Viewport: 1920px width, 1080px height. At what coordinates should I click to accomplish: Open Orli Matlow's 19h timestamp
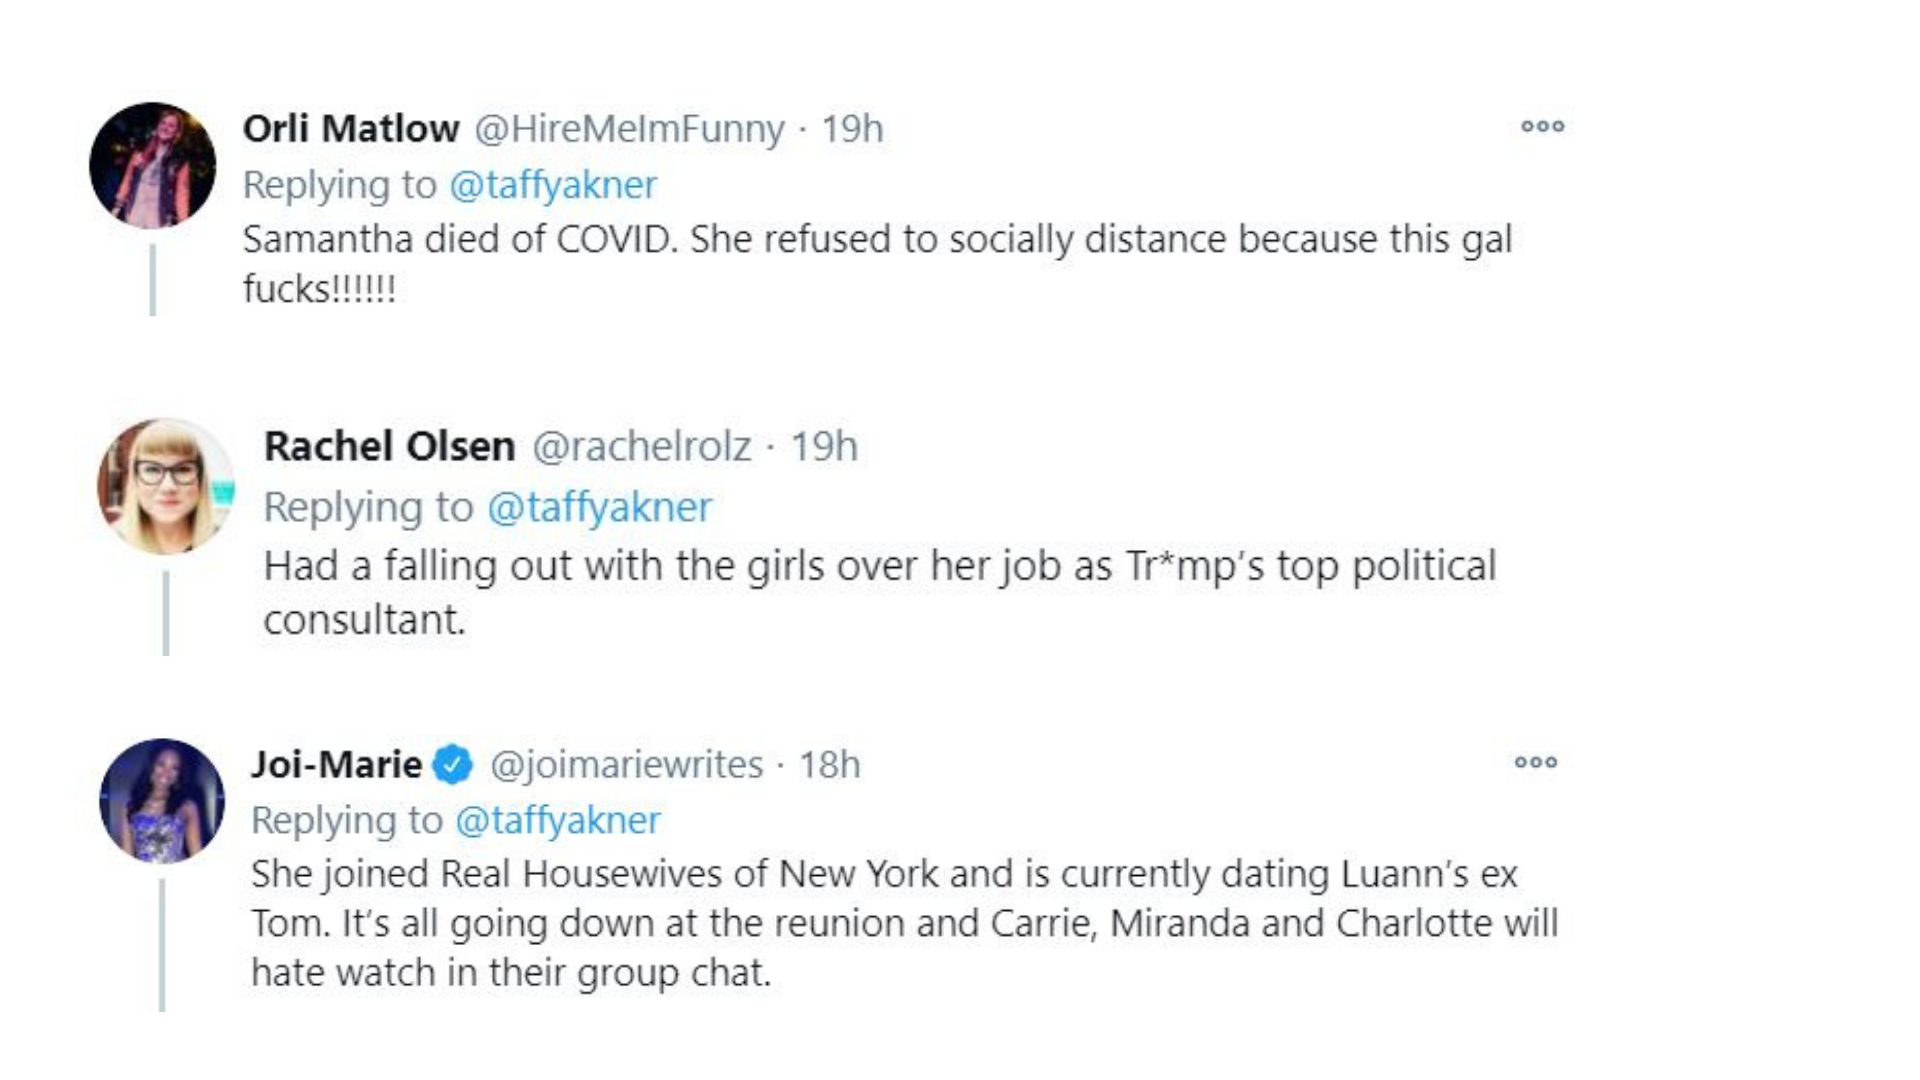[852, 129]
